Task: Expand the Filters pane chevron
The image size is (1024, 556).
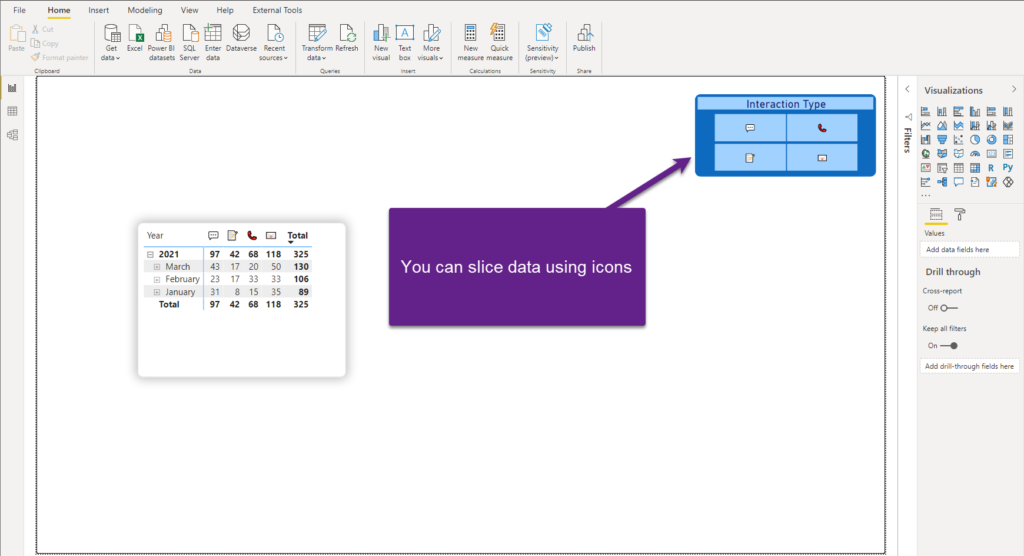Action: point(907,90)
